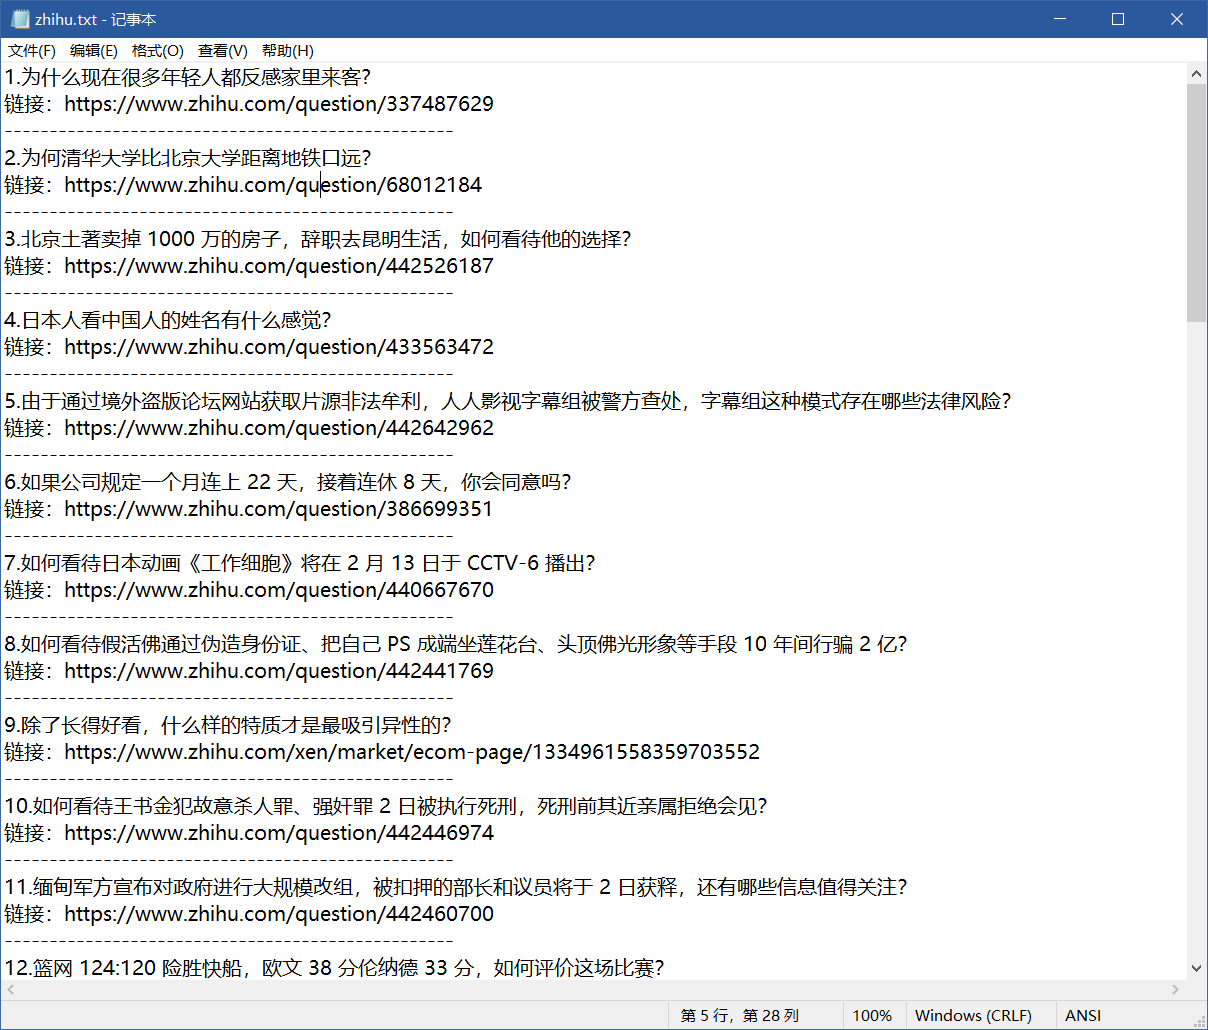Click the Notepad icon in the title bar
Image resolution: width=1208 pixels, height=1030 pixels.
click(20, 19)
